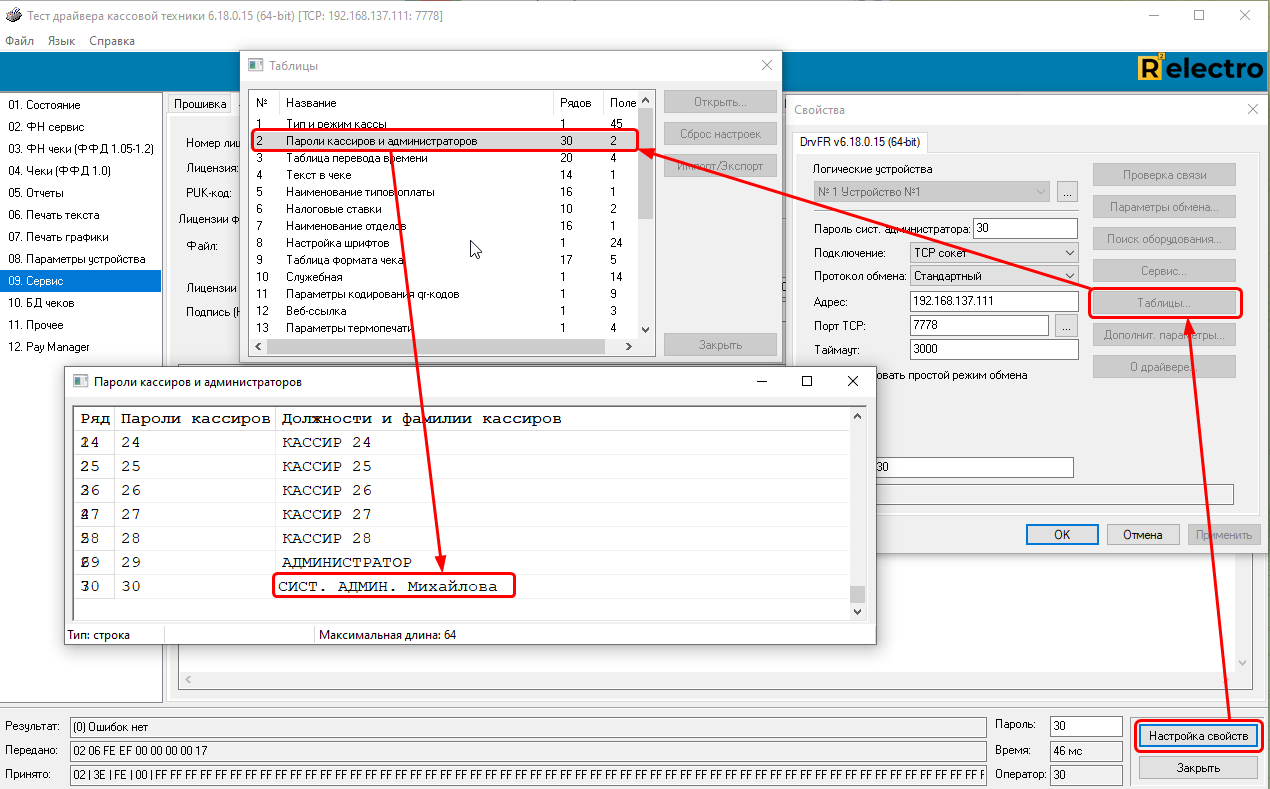Click the Таблицы... button in properties
The image size is (1270, 789).
pyautogui.click(x=1163, y=302)
